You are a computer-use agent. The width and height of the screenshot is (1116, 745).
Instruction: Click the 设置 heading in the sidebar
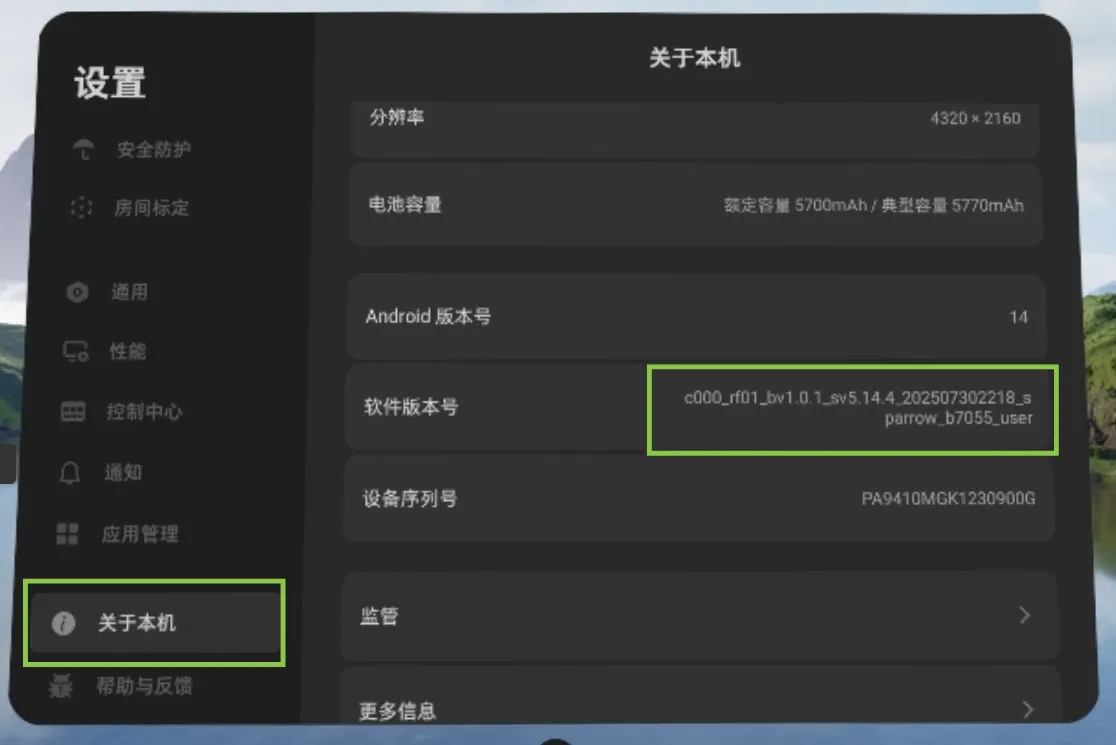click(110, 83)
